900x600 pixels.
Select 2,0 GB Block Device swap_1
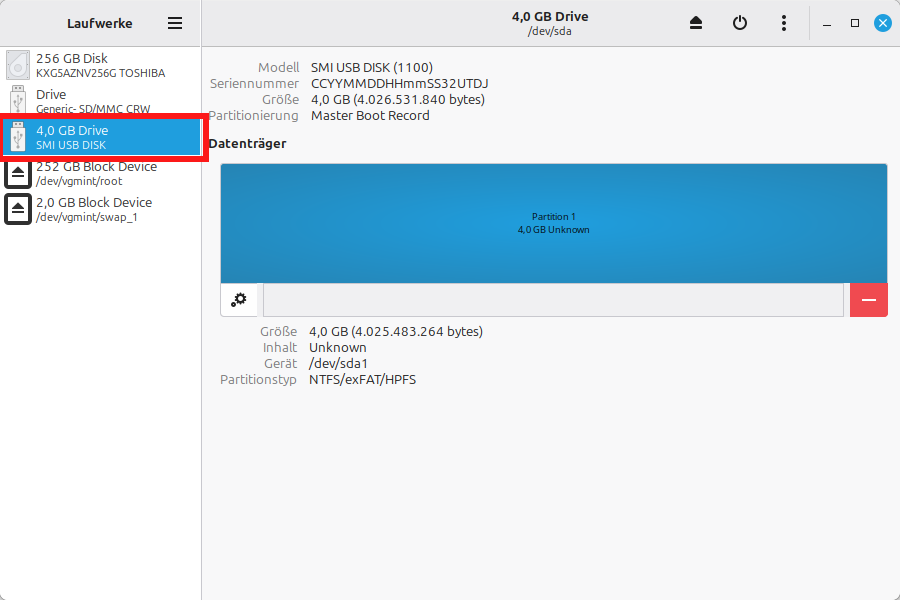click(100, 210)
